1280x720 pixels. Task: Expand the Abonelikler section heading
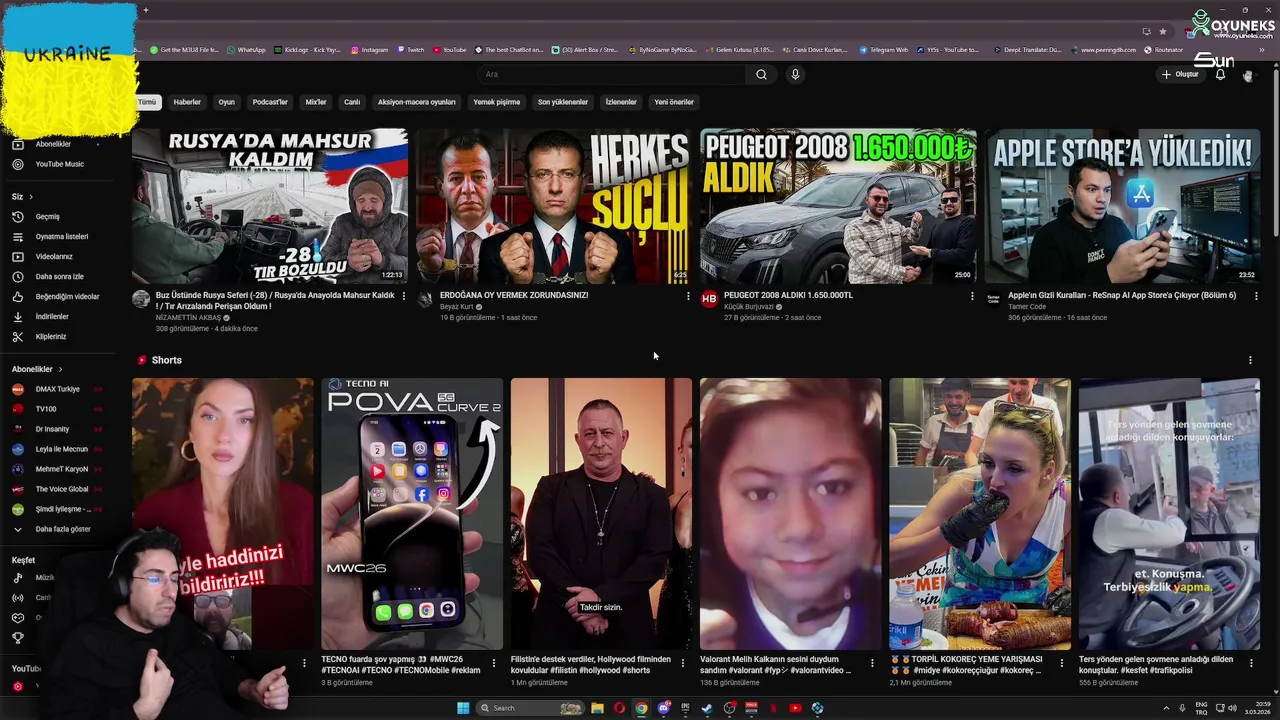pos(37,369)
